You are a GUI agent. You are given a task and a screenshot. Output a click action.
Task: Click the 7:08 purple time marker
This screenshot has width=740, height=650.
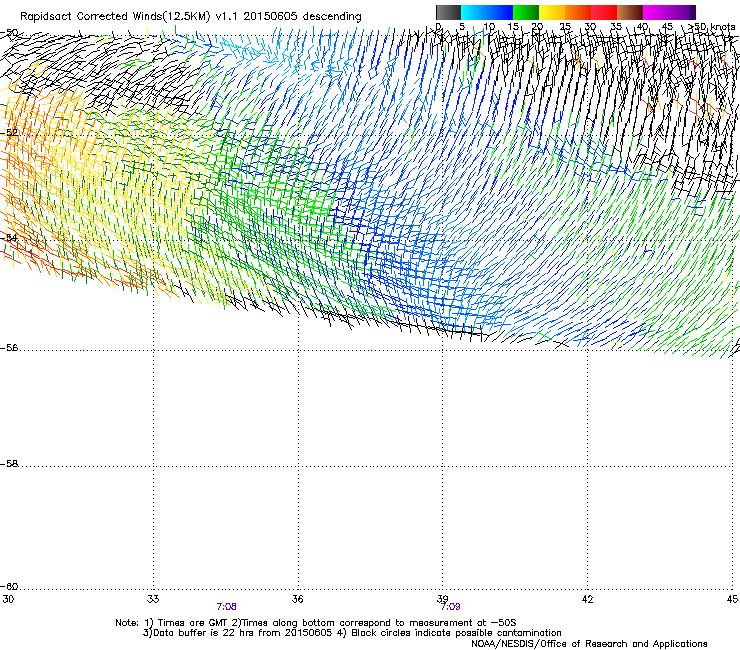(227, 607)
